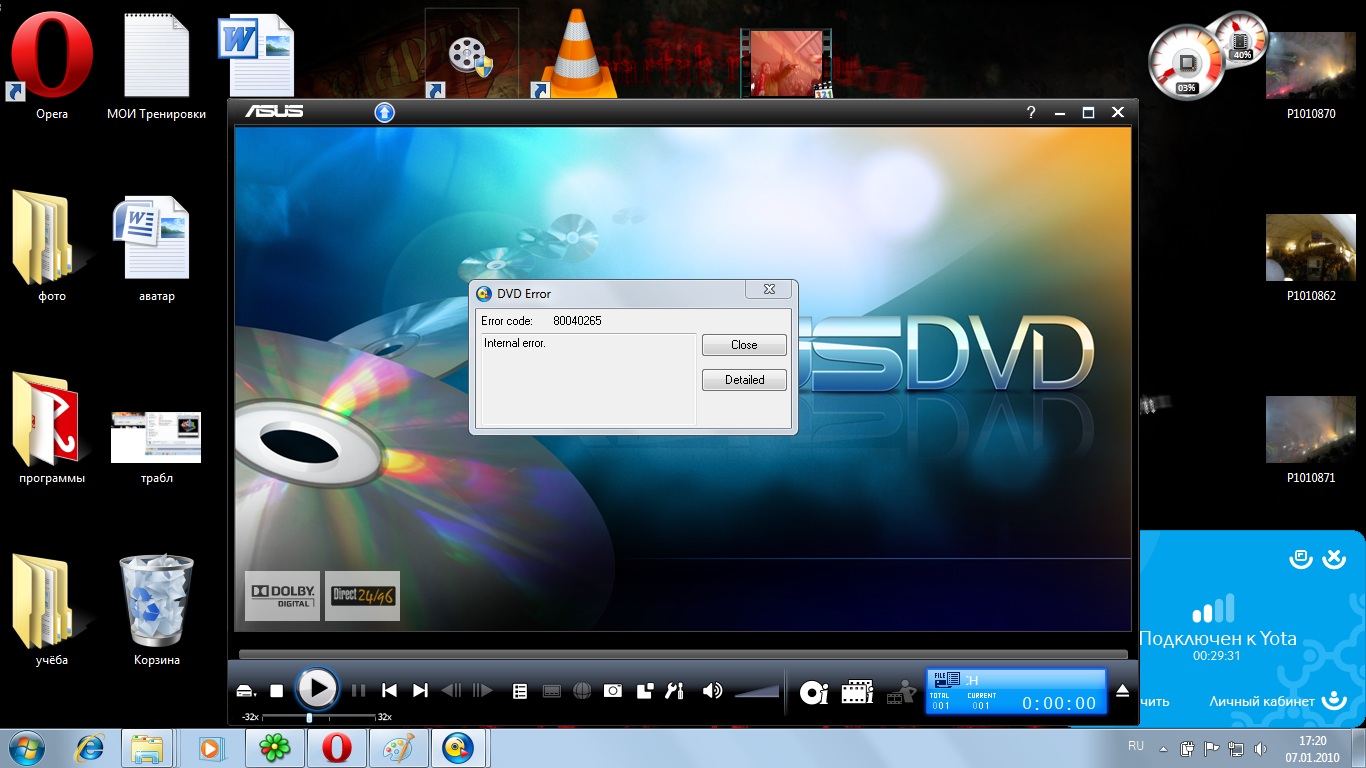Switch to Opera in the taskbar
The image size is (1366, 768).
336,748
